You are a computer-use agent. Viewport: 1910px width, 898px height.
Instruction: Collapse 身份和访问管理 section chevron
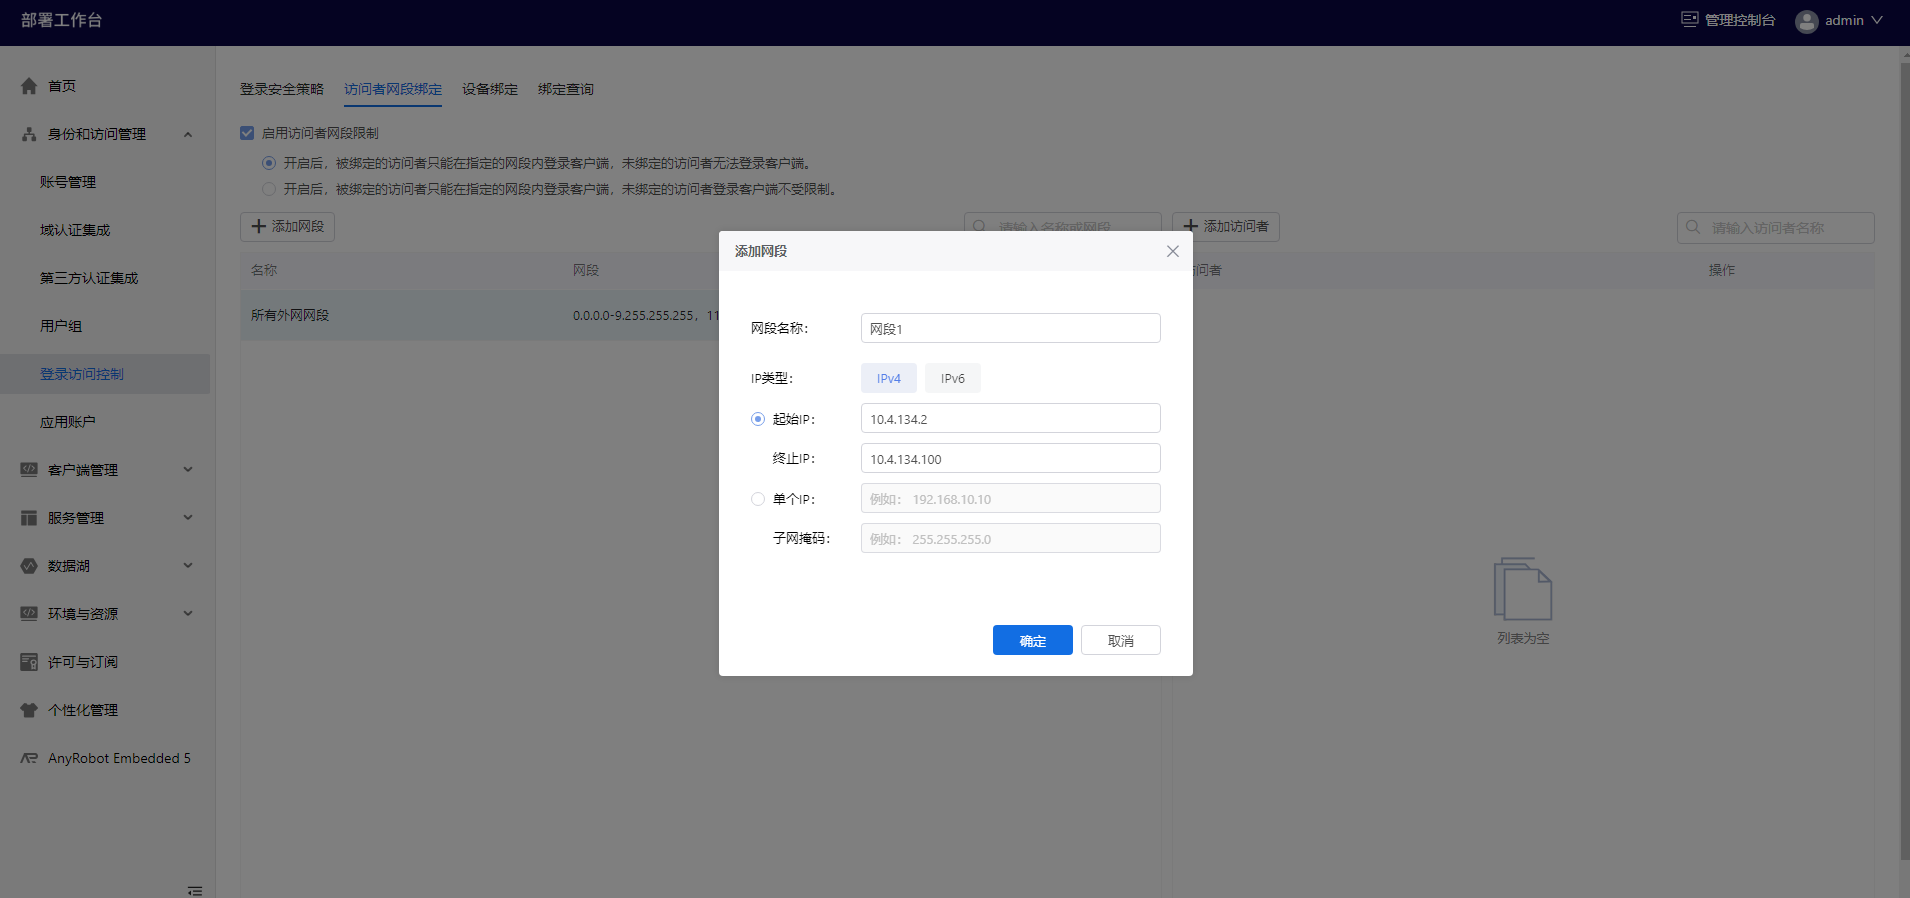[188, 134]
